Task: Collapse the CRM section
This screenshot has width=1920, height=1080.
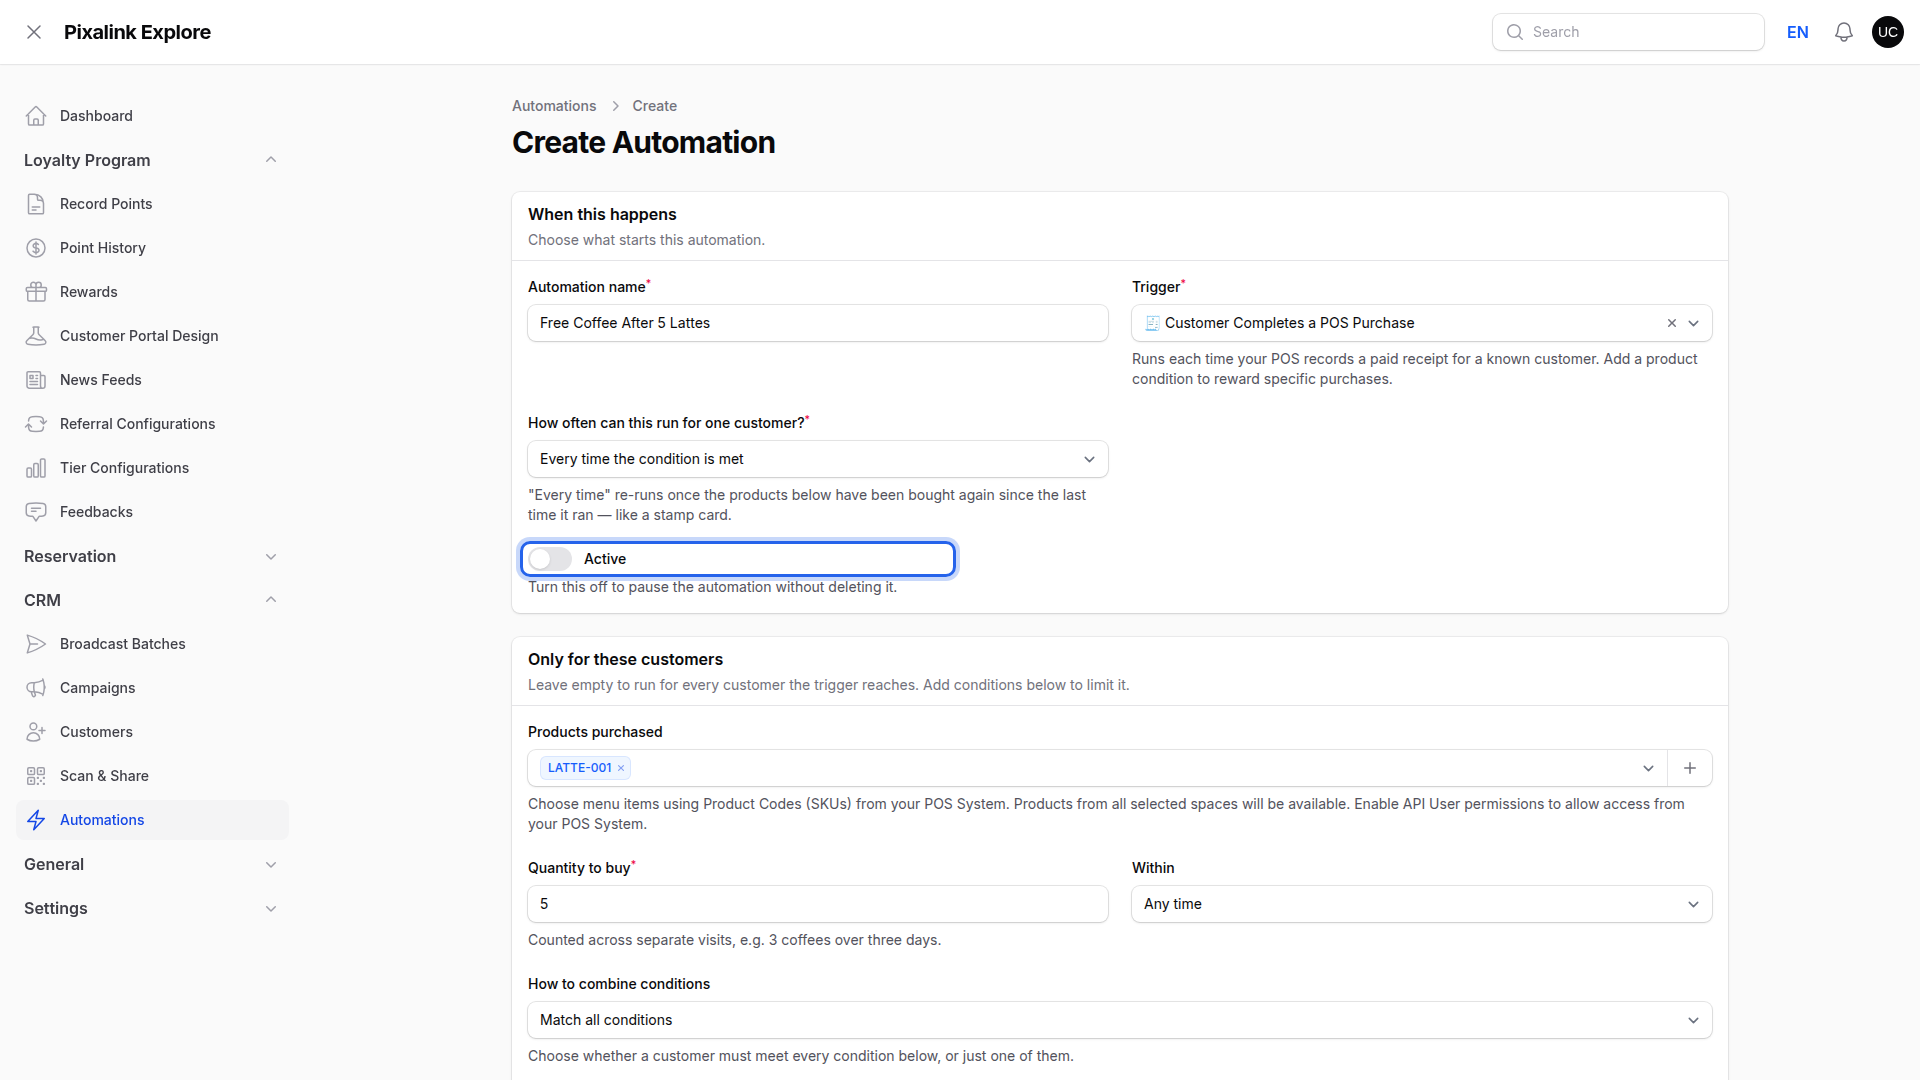Action: point(271,600)
